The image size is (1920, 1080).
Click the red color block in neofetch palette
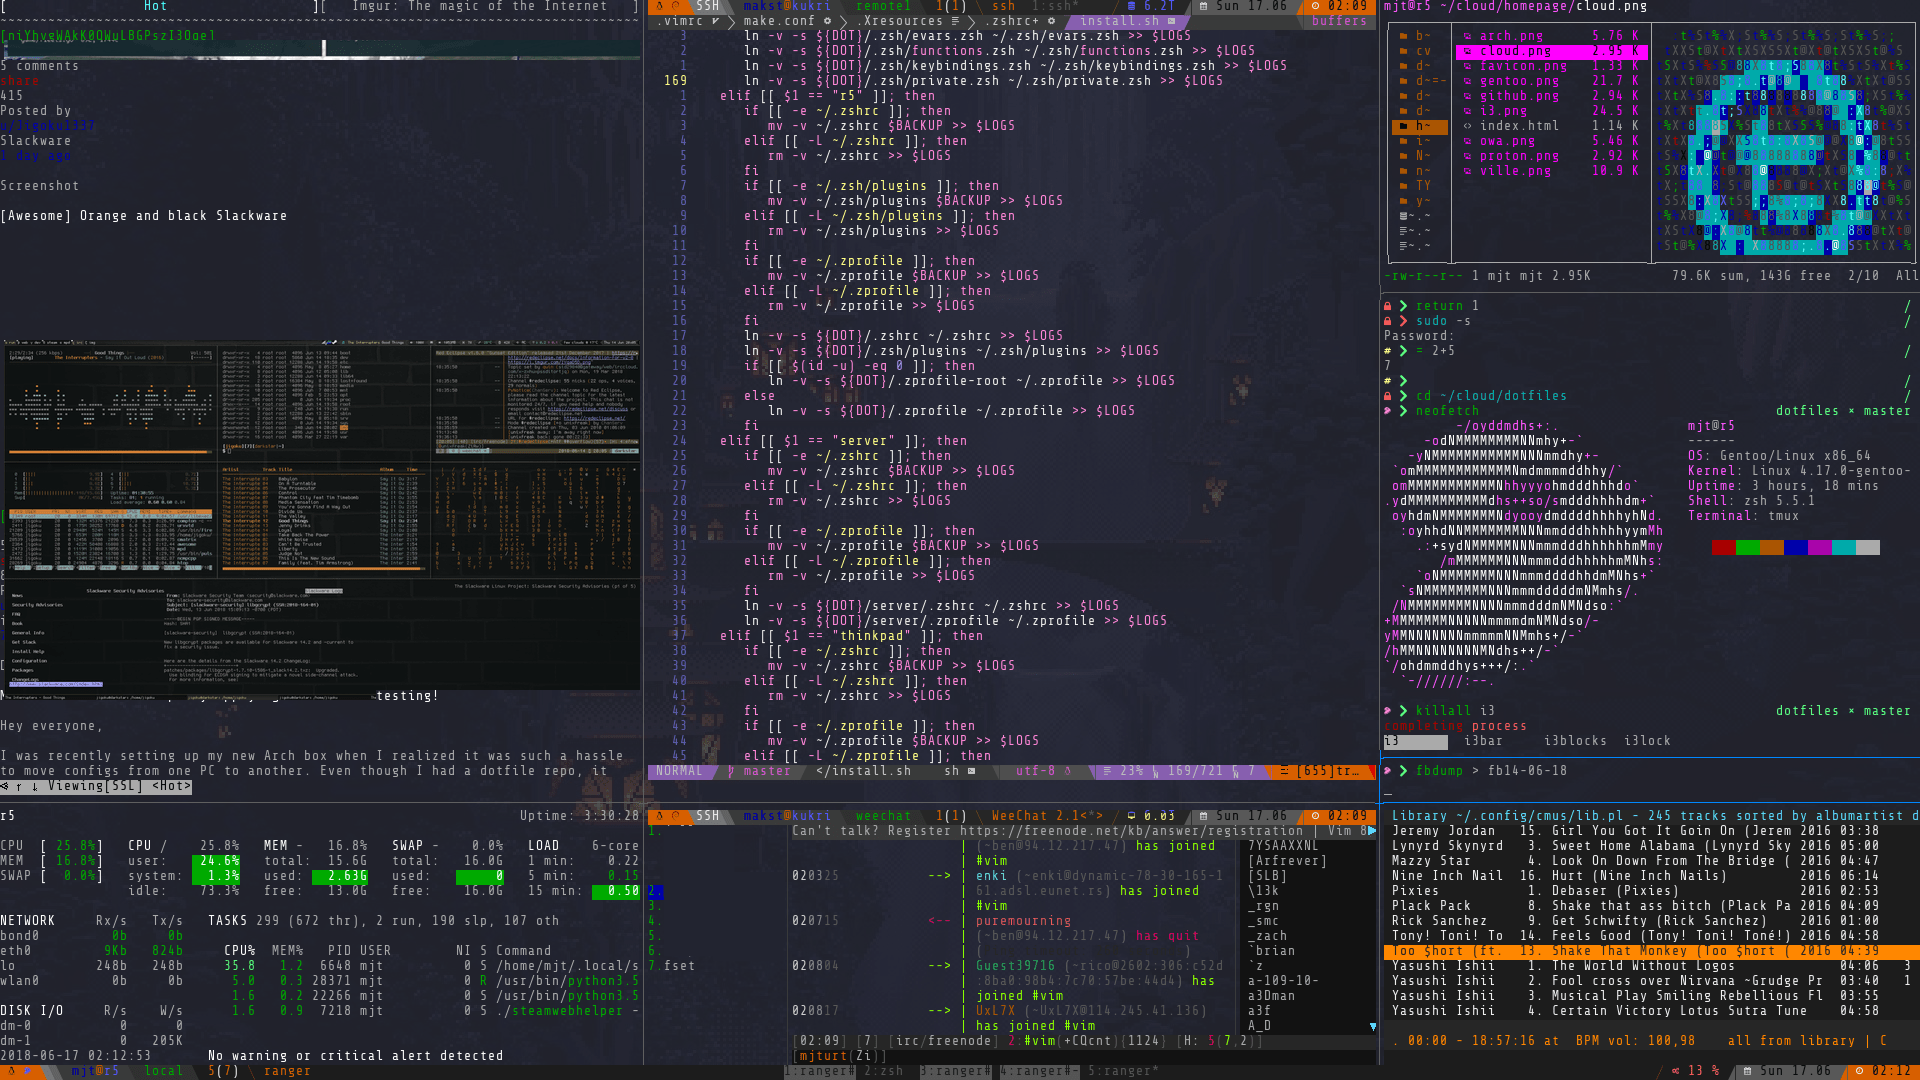[x=1723, y=547]
